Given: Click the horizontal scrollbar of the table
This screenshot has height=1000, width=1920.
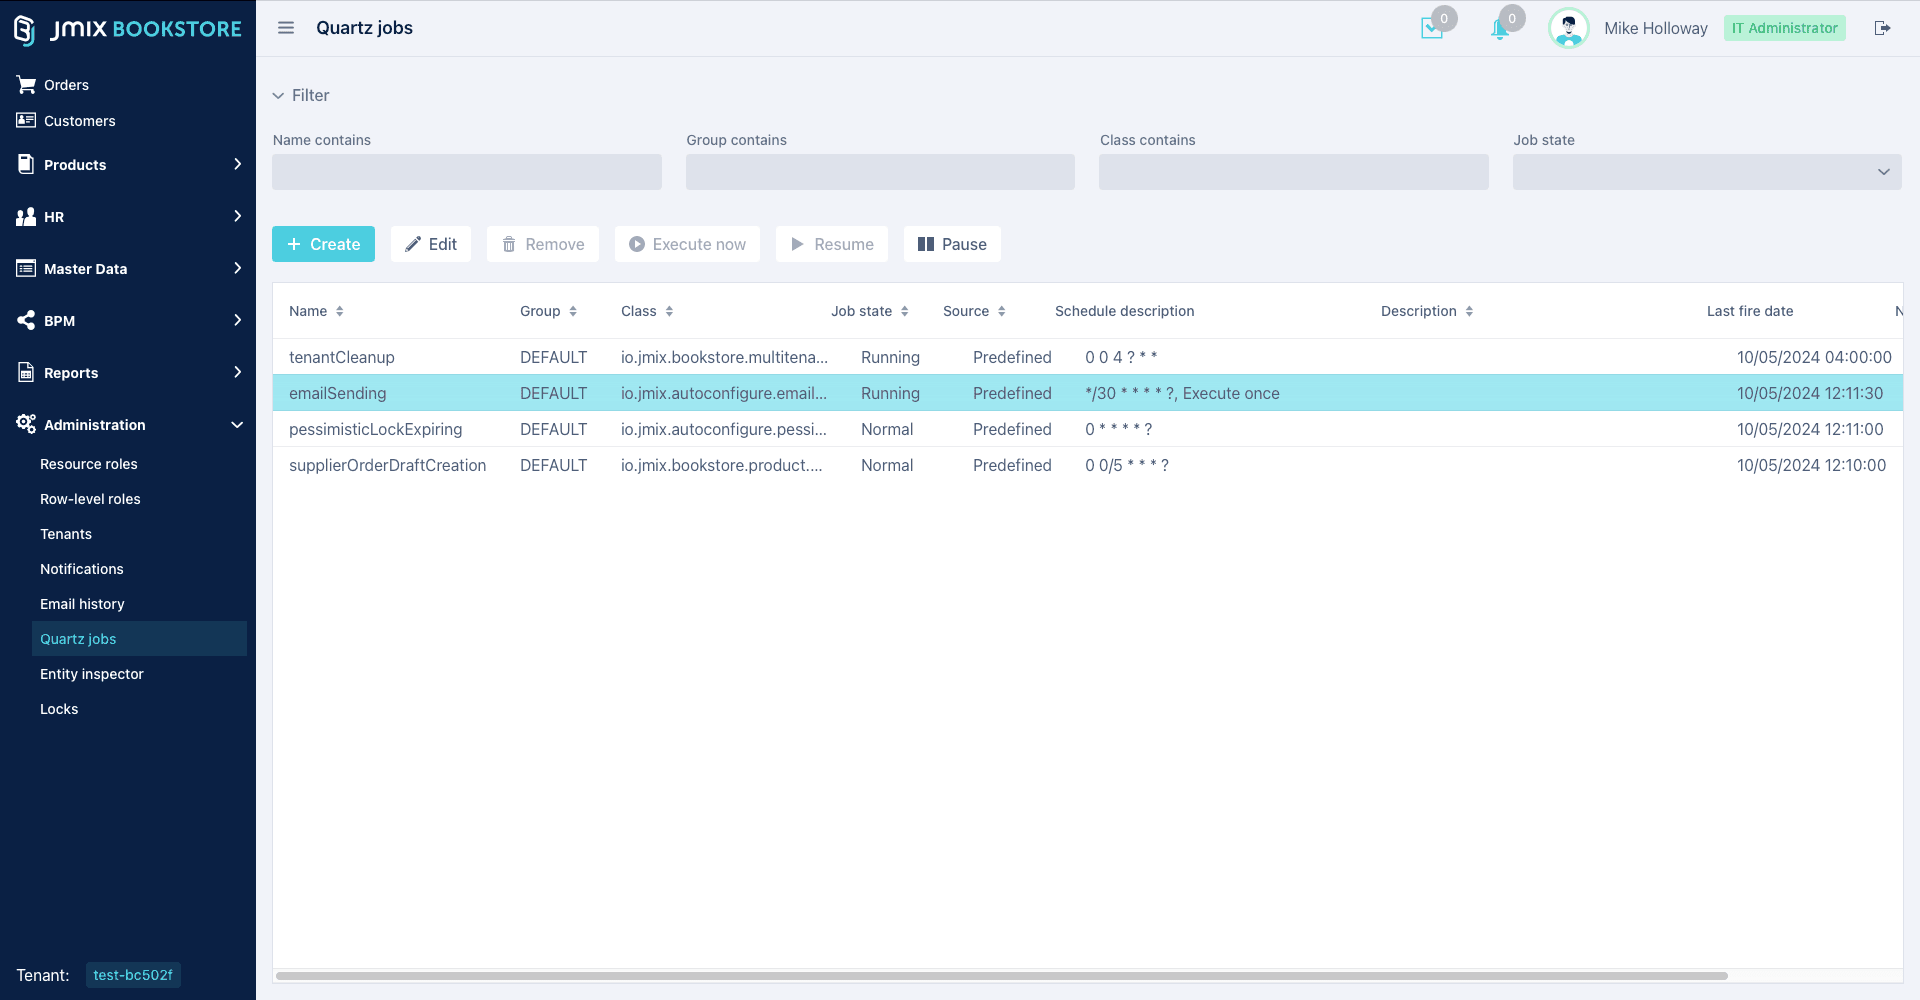Looking at the screenshot, I should click(x=1000, y=975).
